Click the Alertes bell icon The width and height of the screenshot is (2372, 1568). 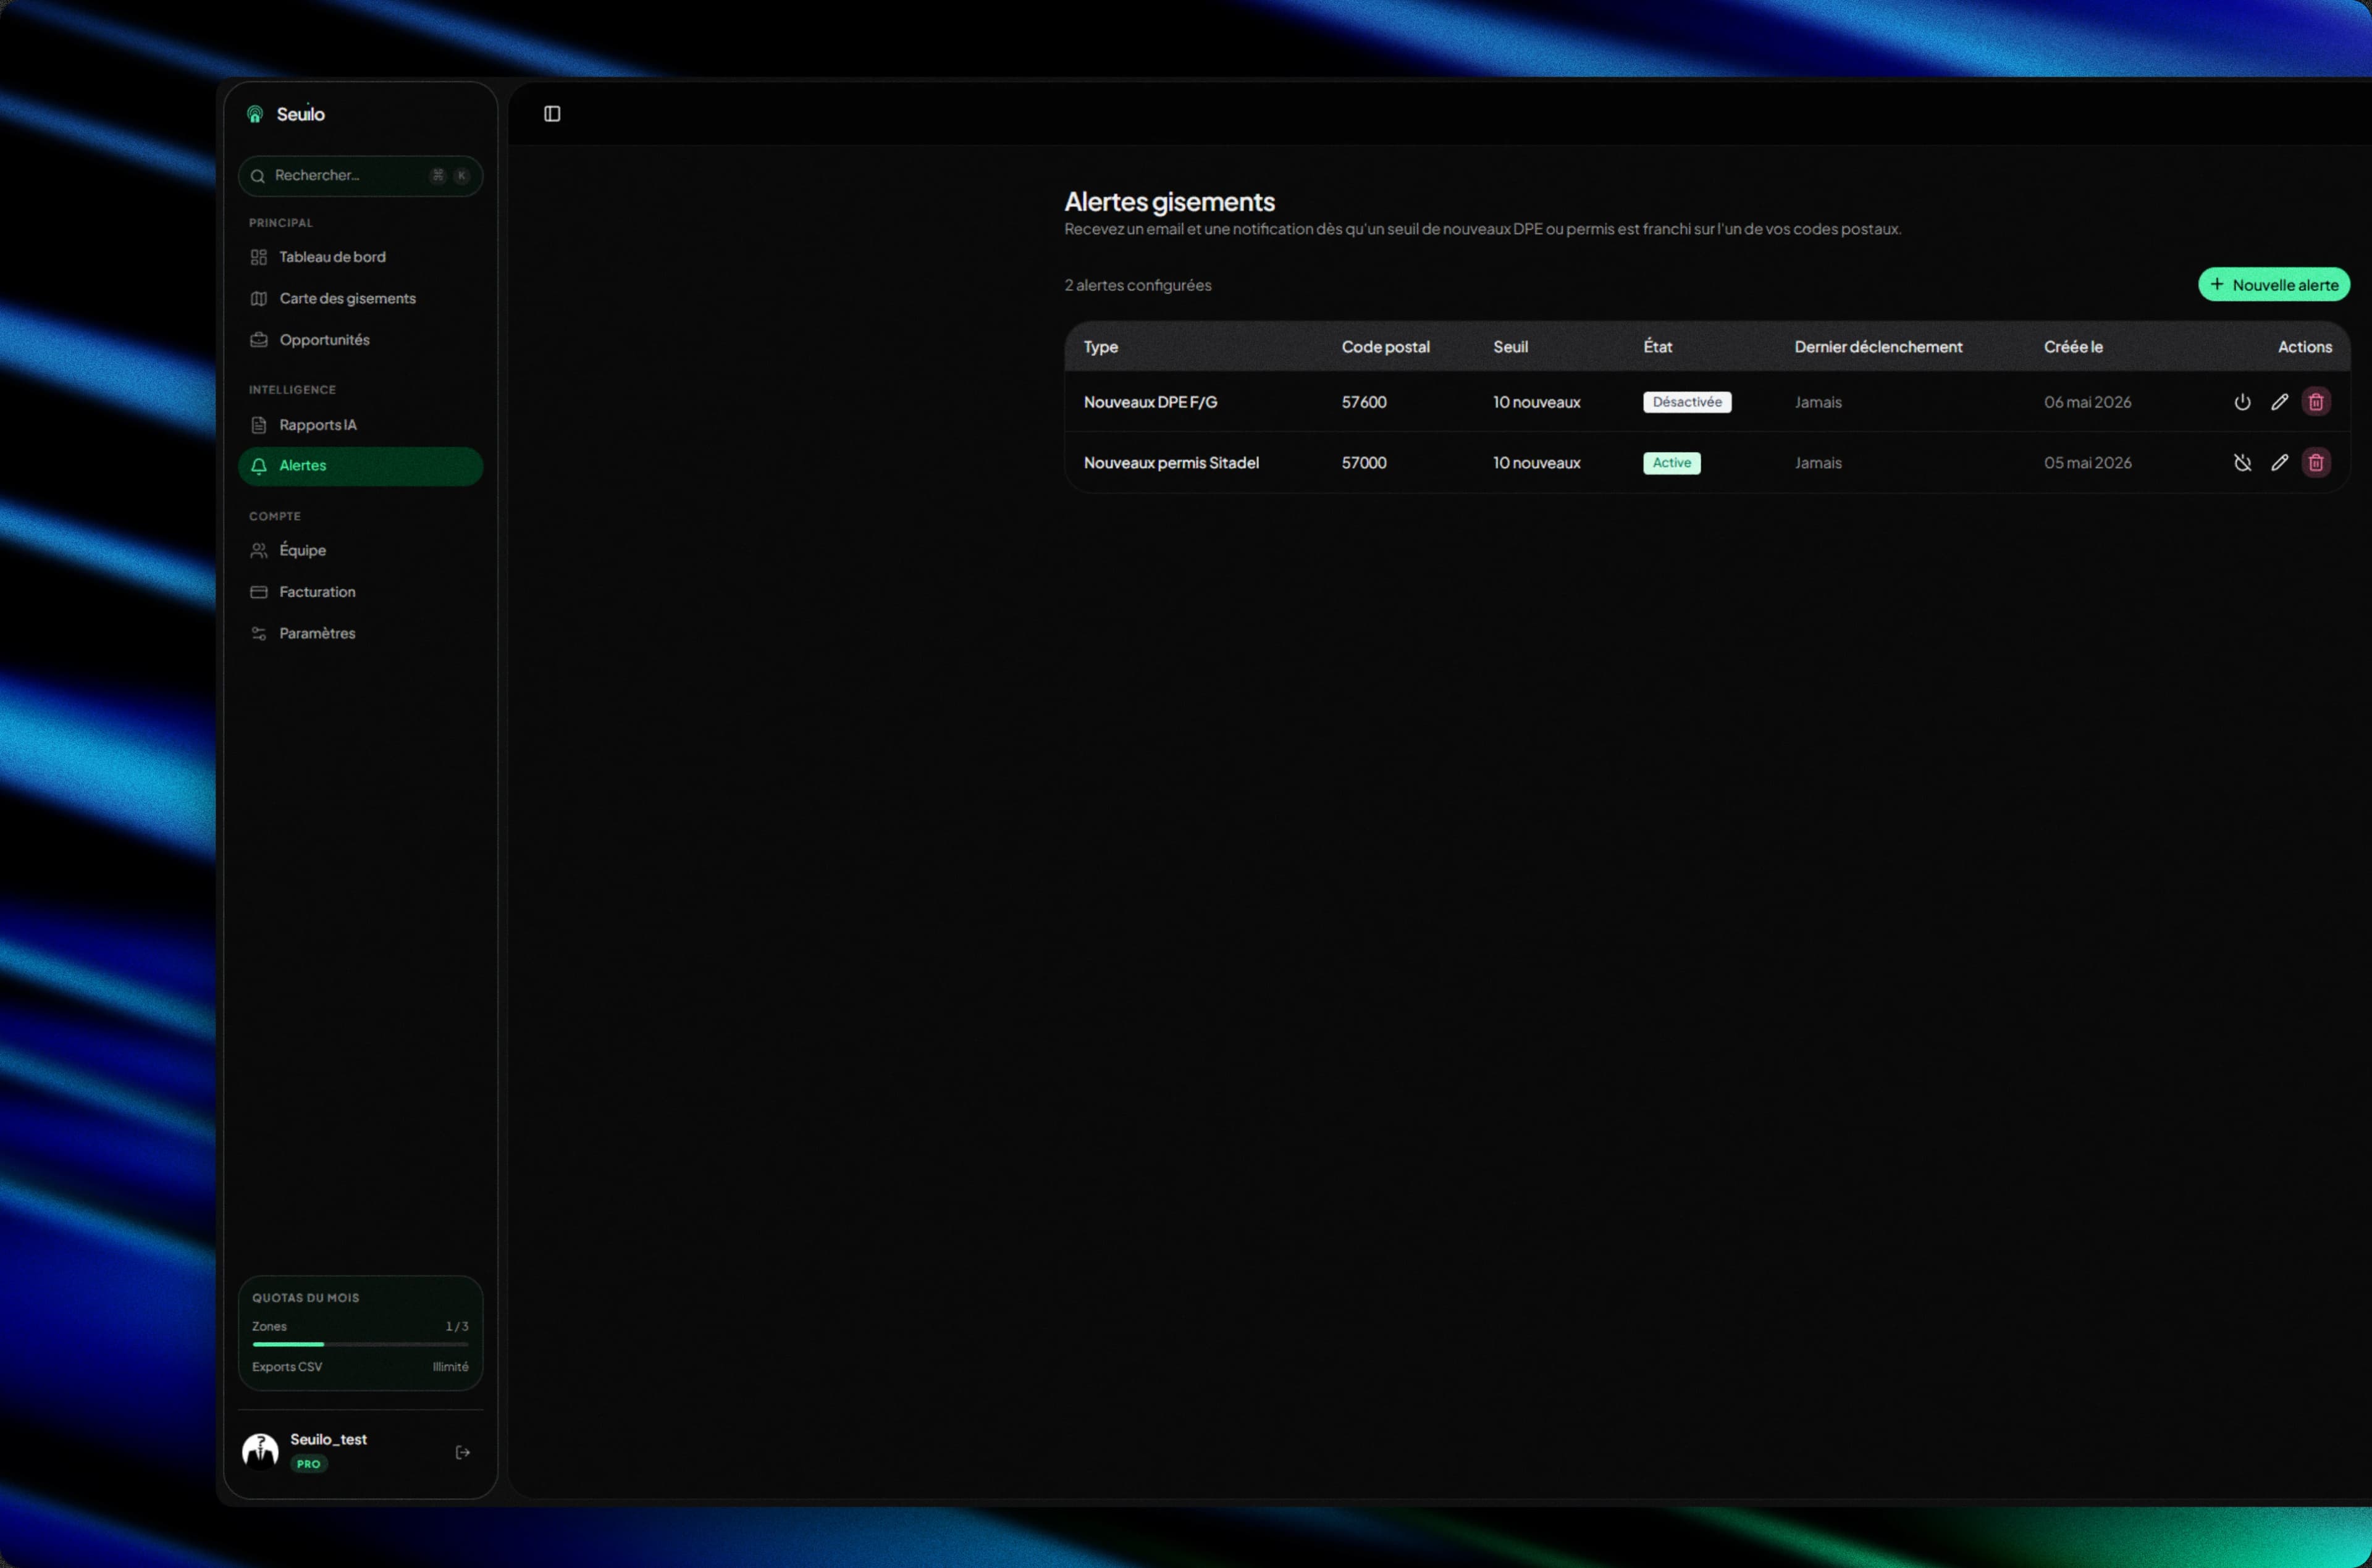pos(259,466)
